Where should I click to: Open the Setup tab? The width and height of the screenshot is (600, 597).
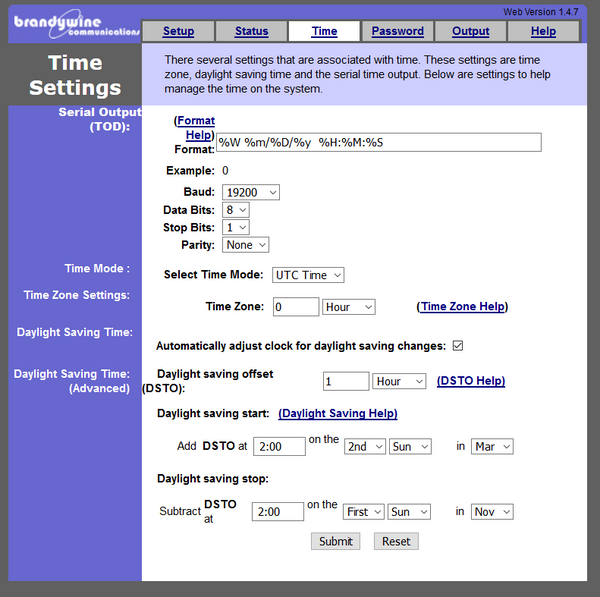178,31
